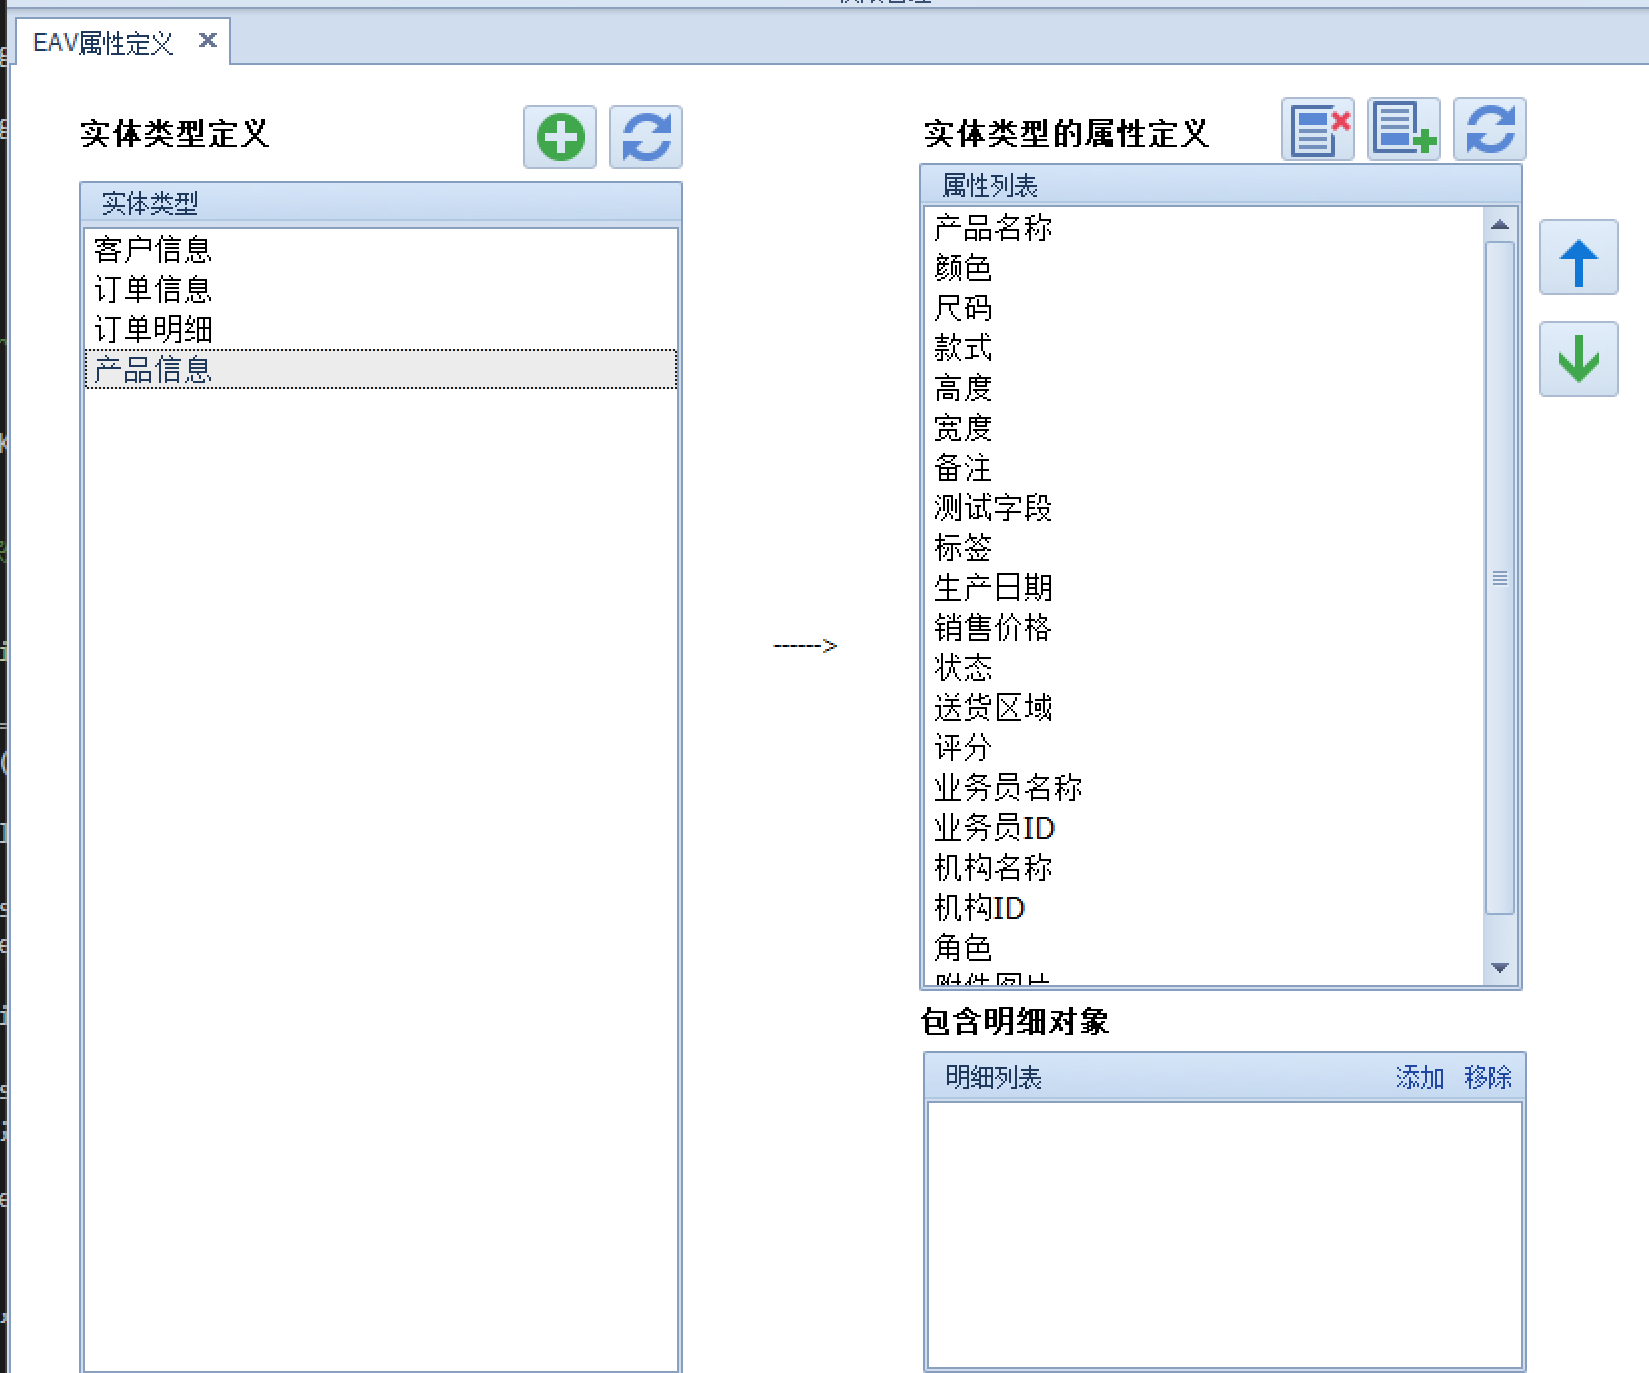Click attribute list scrollbar down arrow
Viewport: 1649px width, 1373px height.
coord(1500,968)
